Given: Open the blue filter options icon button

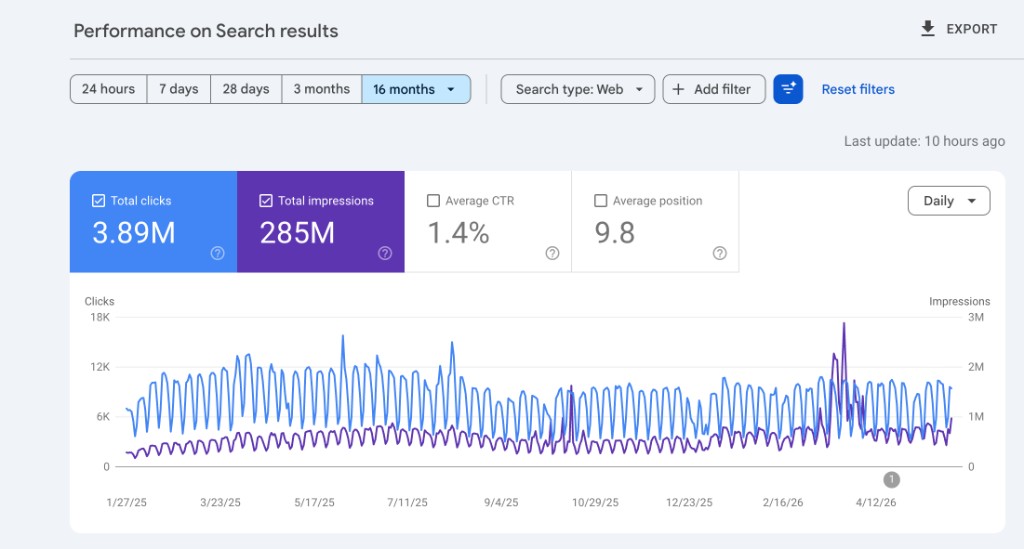Looking at the screenshot, I should coord(788,89).
